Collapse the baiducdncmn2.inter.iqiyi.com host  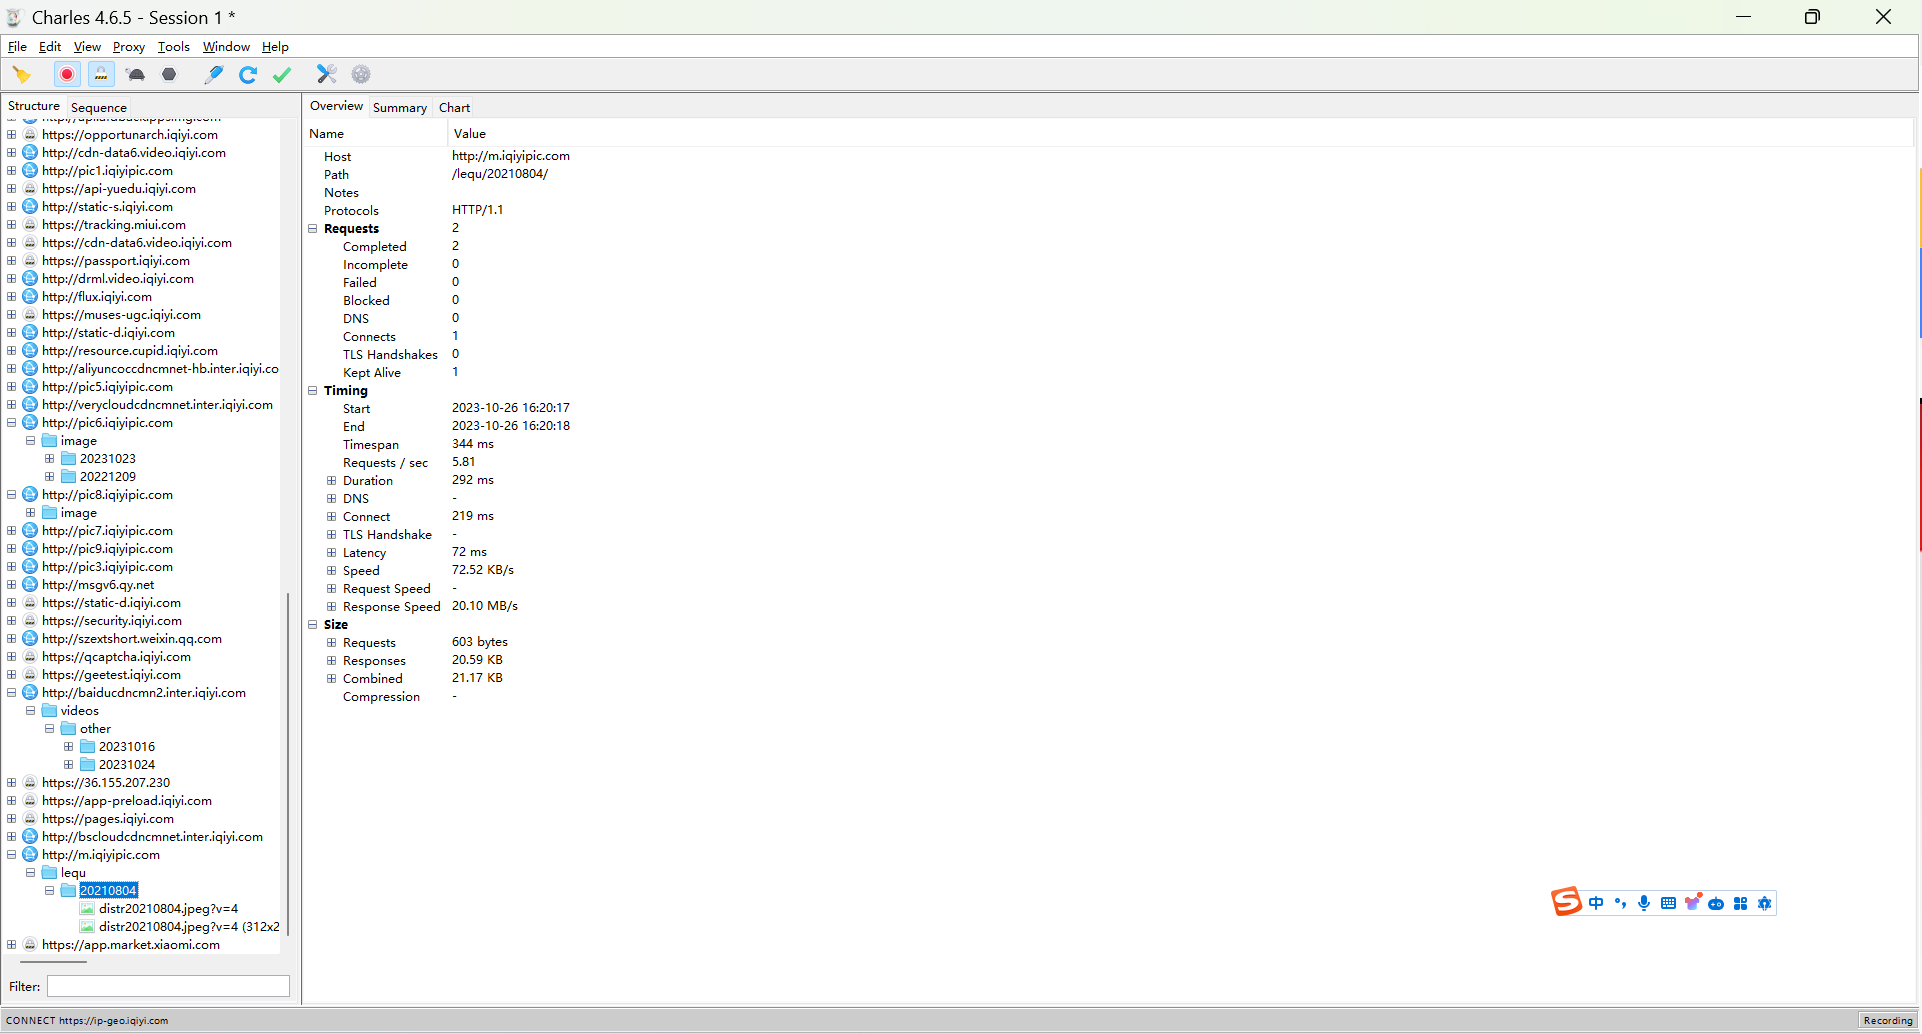tap(11, 692)
